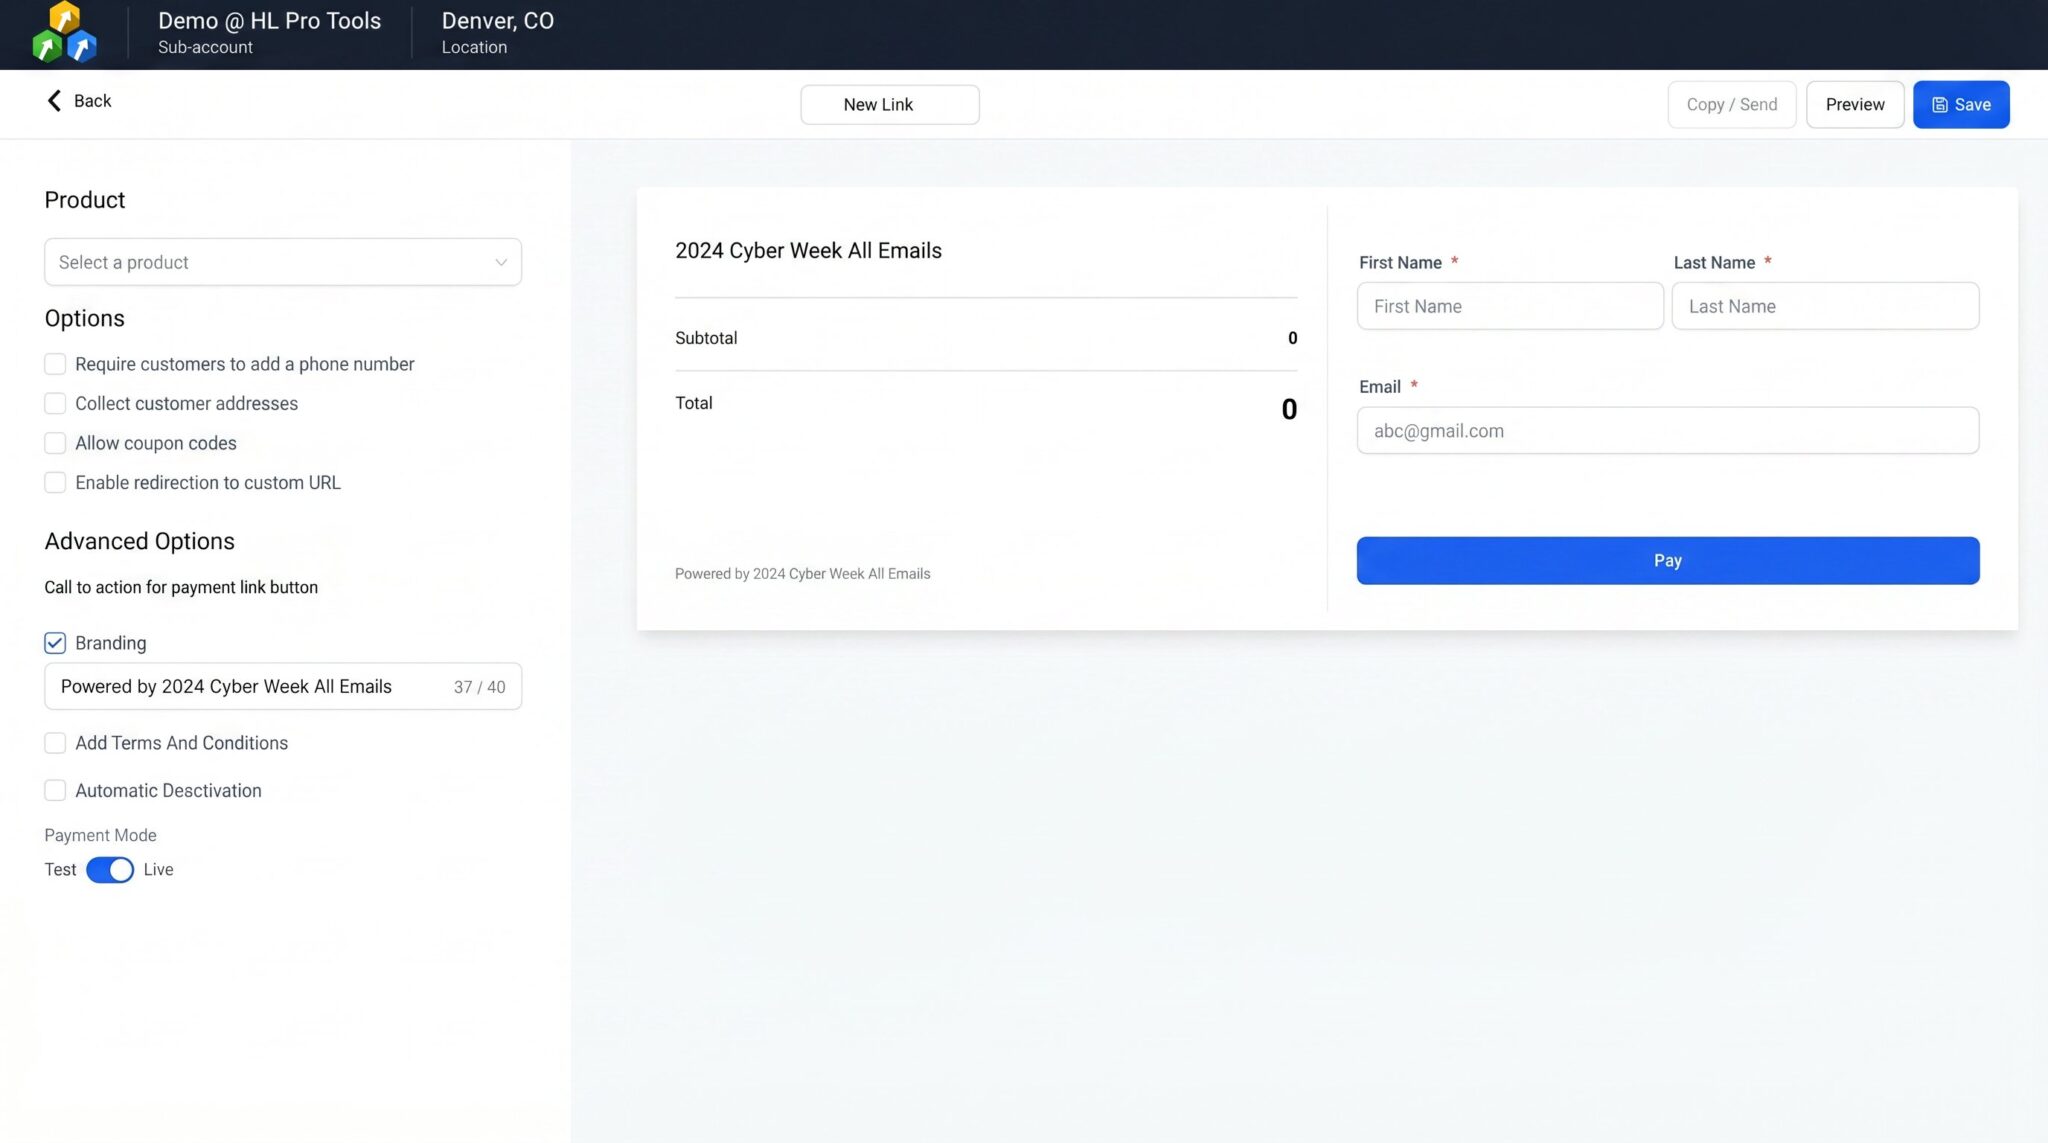Enable Require customers to add a phone number
2048x1143 pixels.
click(x=55, y=364)
